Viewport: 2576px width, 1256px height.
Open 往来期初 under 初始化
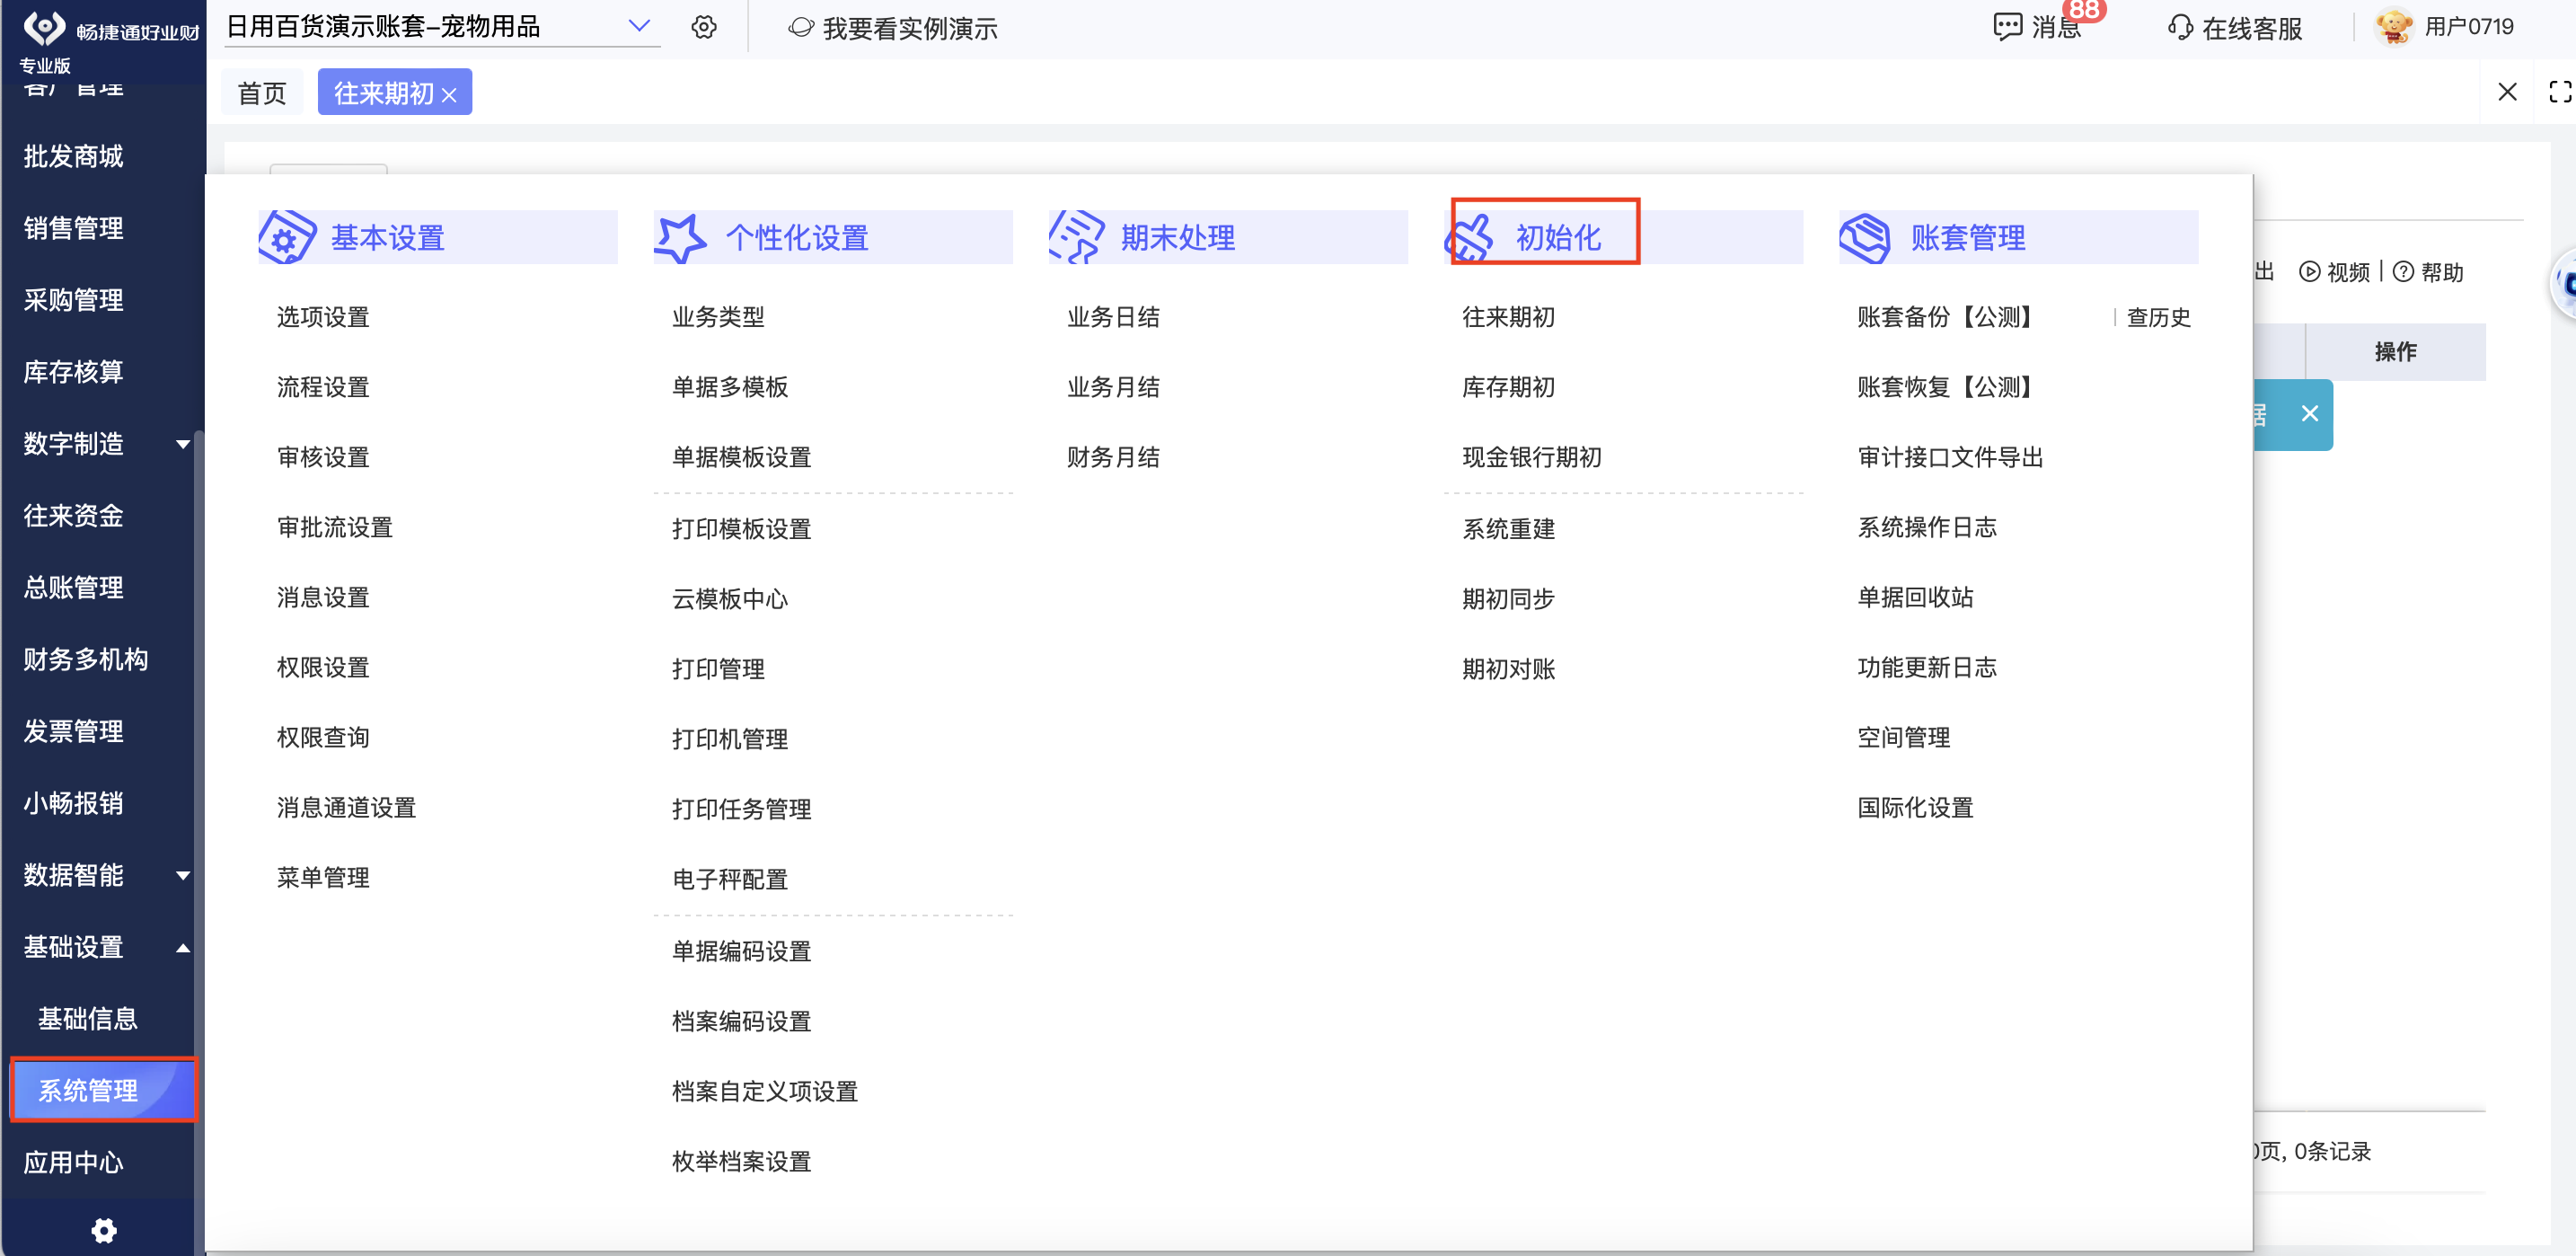pyautogui.click(x=1508, y=317)
